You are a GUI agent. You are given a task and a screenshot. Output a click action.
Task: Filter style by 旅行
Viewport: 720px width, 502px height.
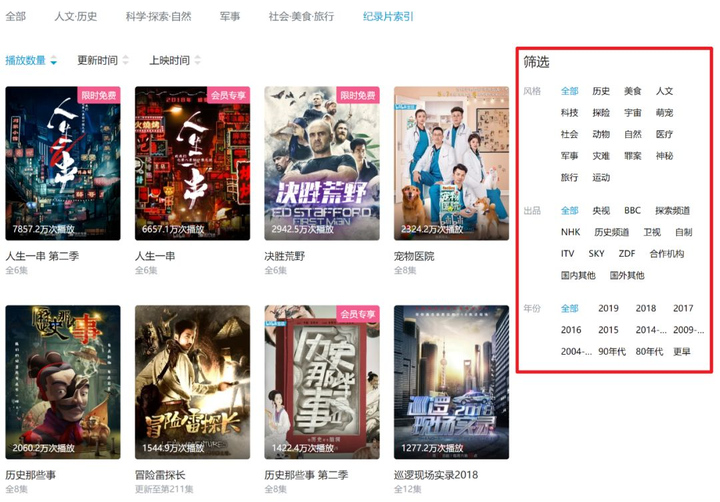pos(569,177)
